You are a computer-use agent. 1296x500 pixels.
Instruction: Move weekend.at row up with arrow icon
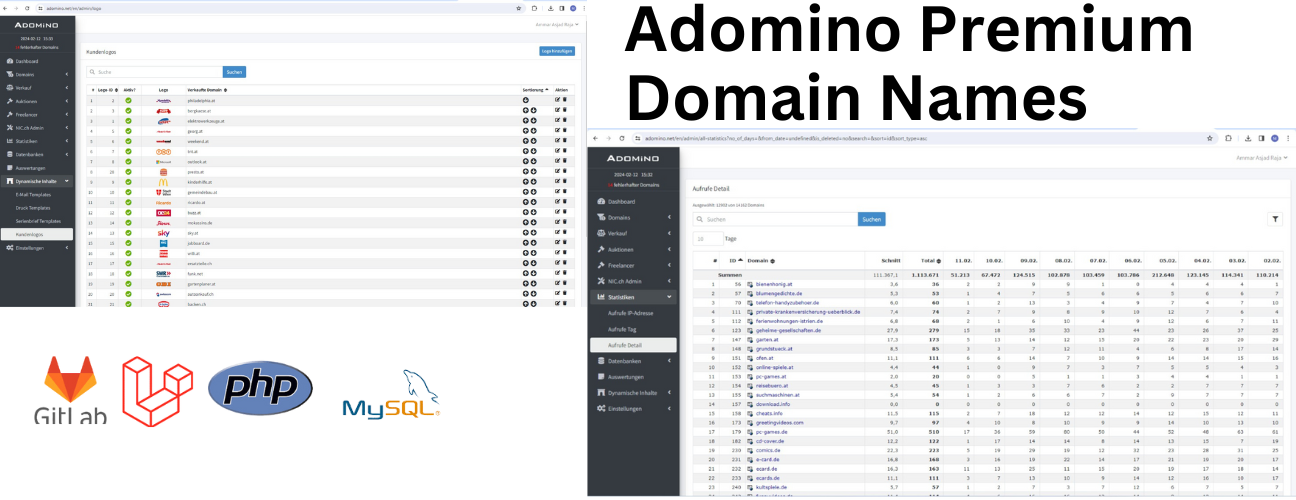[526, 141]
